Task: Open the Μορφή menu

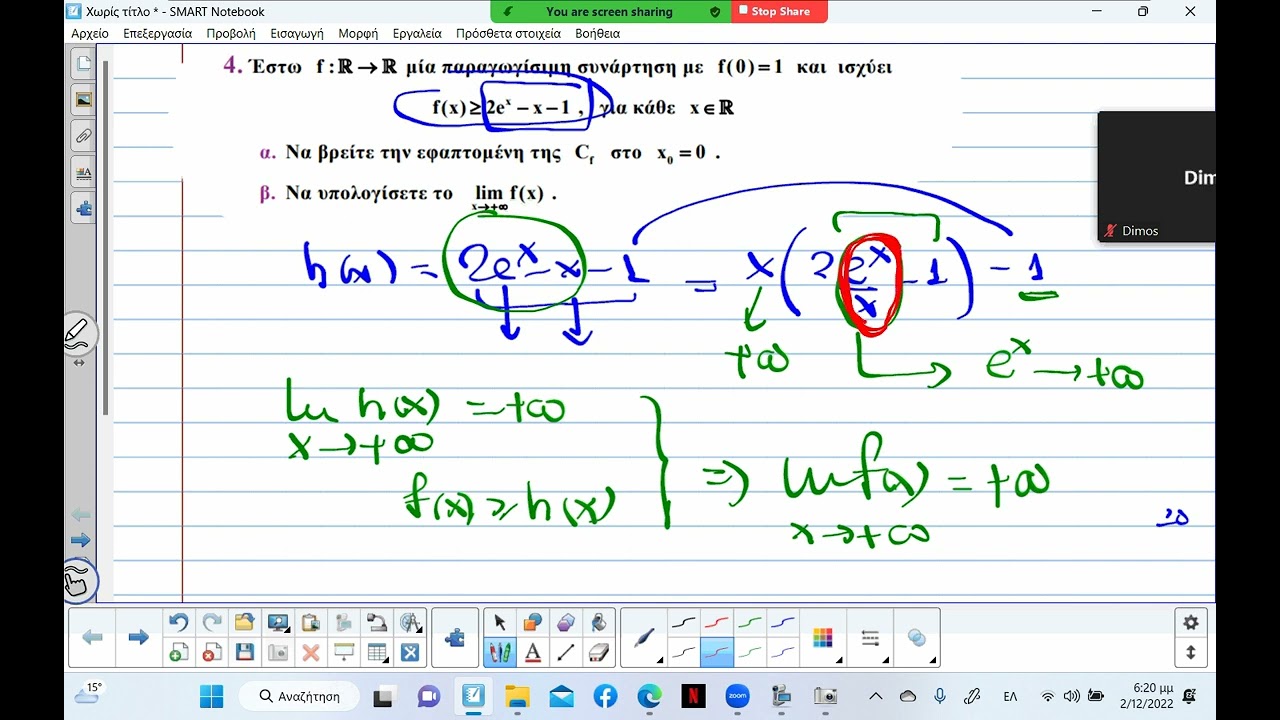Action: [x=358, y=33]
